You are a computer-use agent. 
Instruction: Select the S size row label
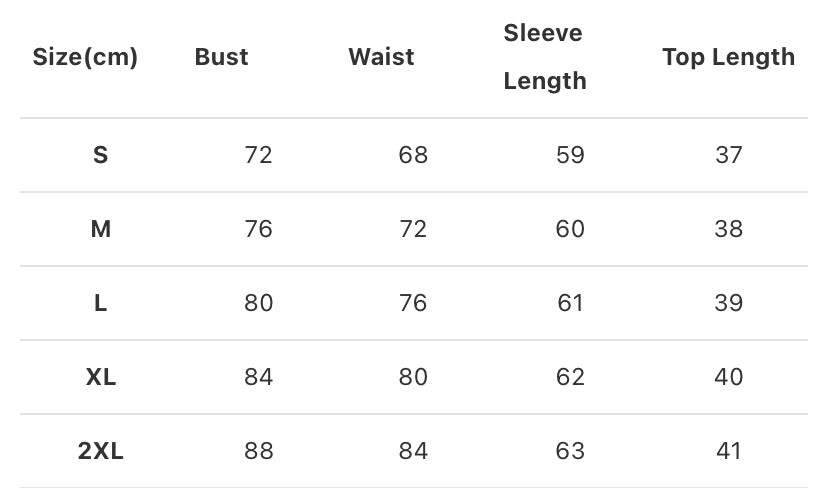pyautogui.click(x=100, y=155)
